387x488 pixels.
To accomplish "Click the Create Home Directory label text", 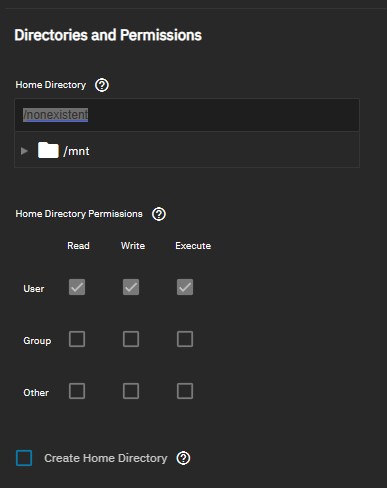I will click(x=106, y=458).
